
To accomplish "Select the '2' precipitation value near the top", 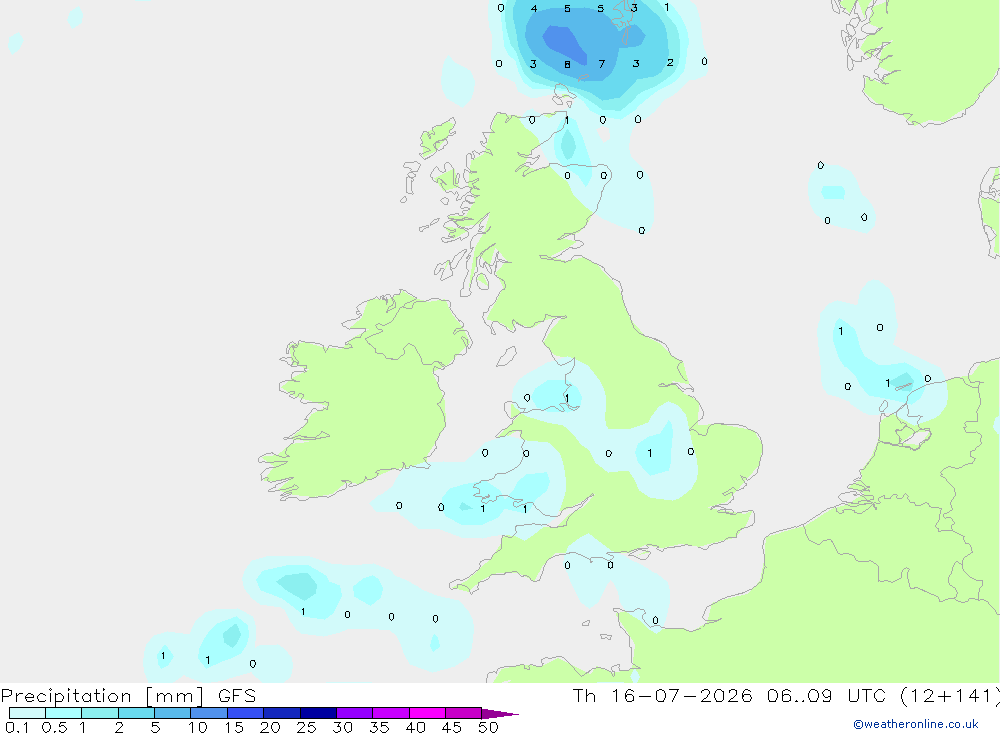I will pos(670,63).
